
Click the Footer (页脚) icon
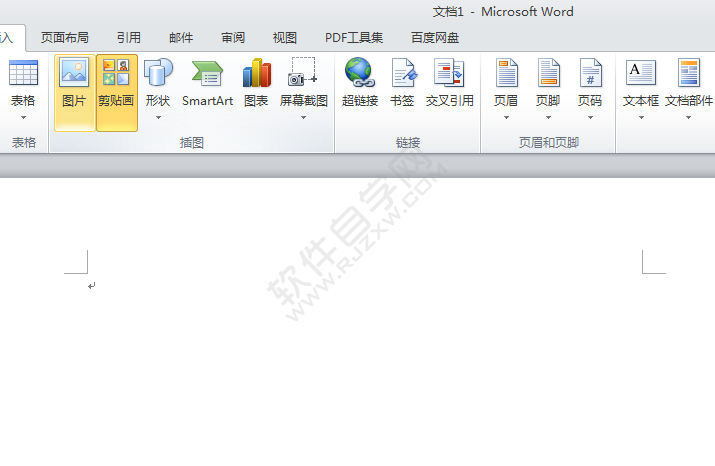[548, 72]
